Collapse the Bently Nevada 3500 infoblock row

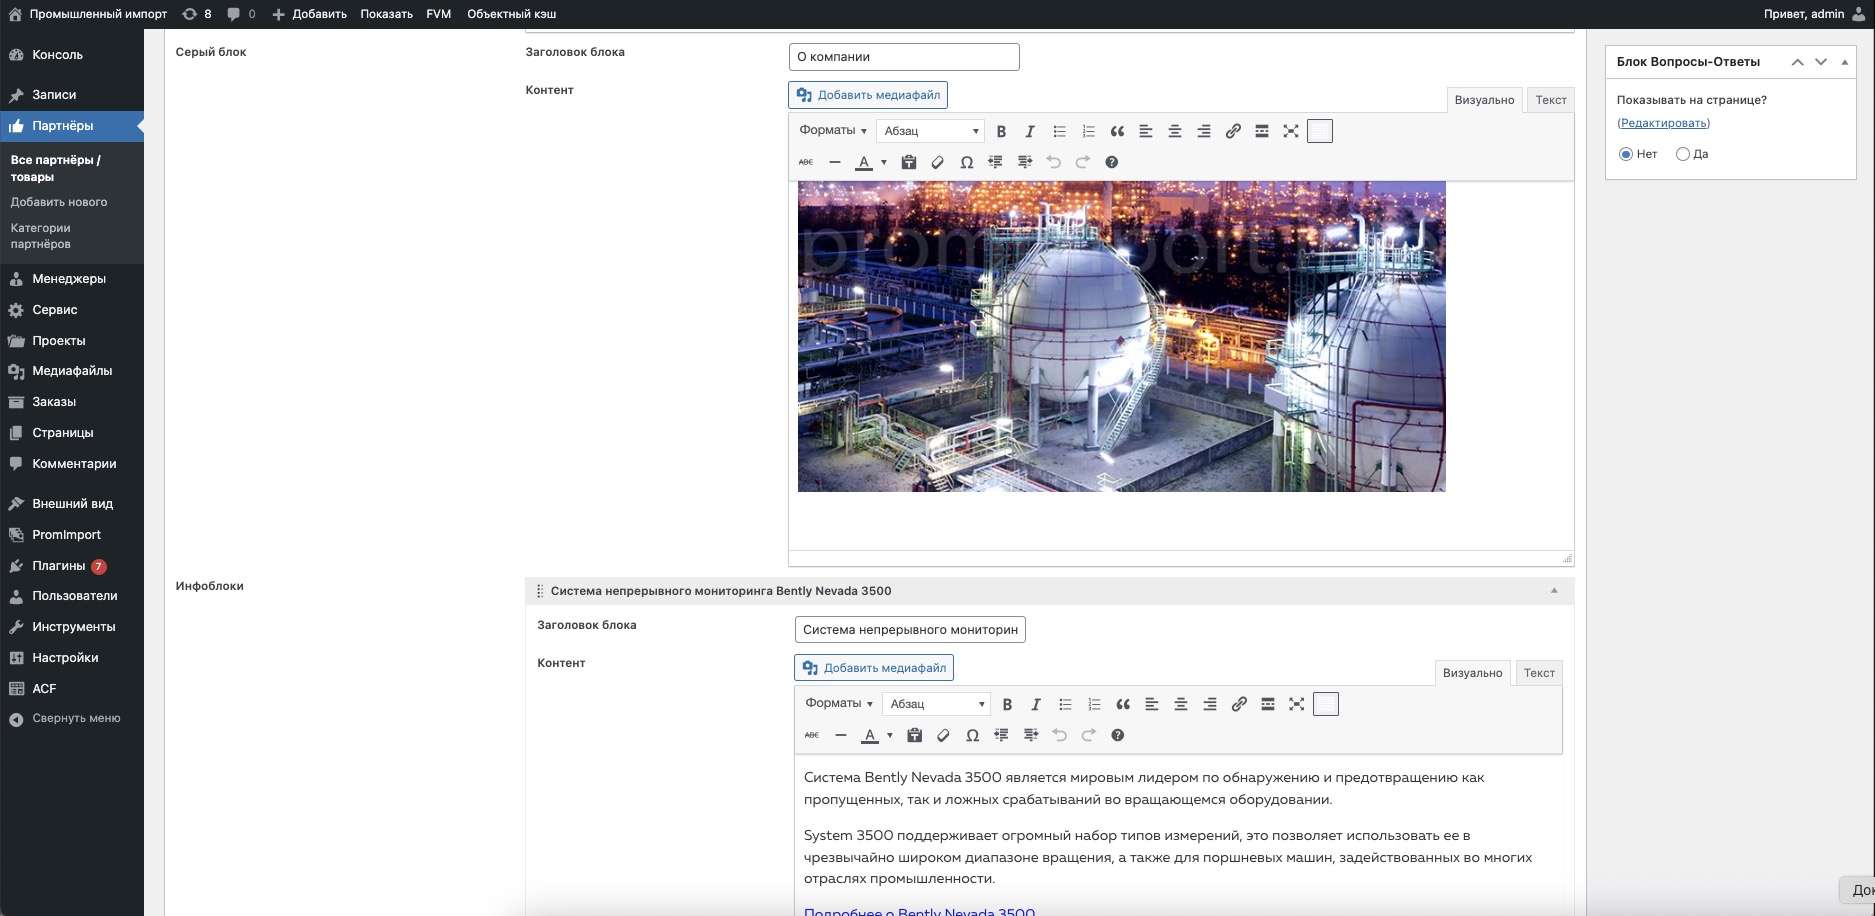click(x=1554, y=591)
